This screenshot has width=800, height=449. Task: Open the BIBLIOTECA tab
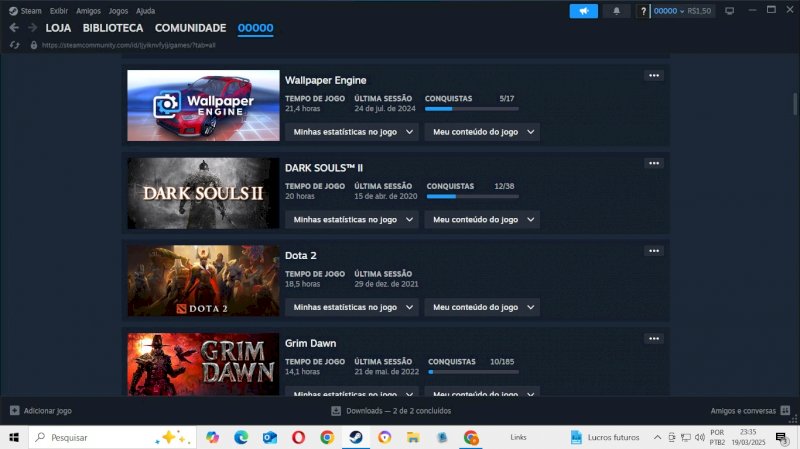(x=113, y=28)
